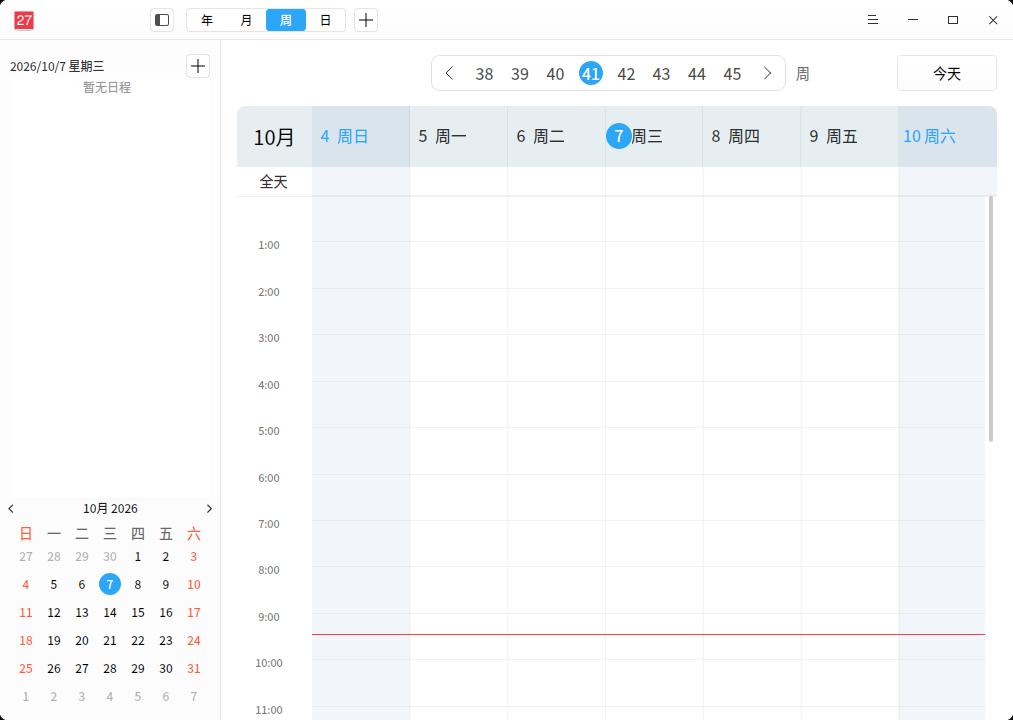Switch to month view (月)
1013x720 pixels.
click(246, 20)
